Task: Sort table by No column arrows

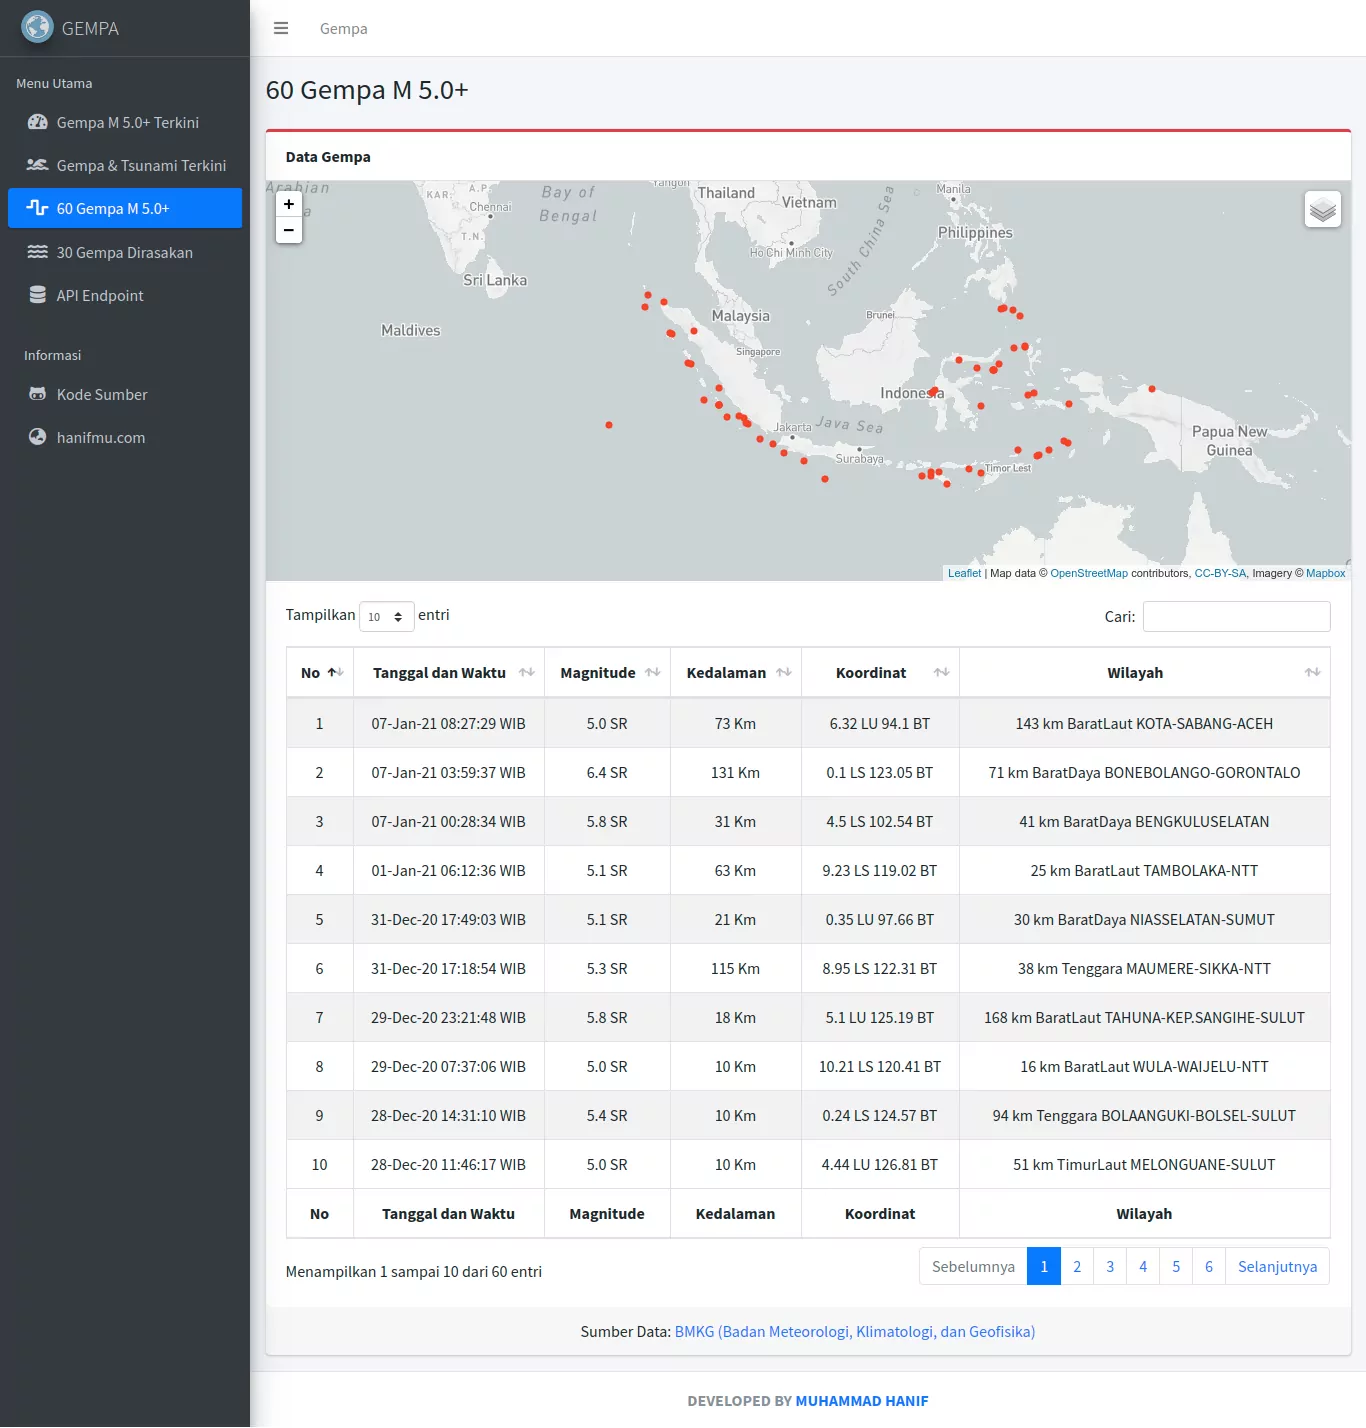Action: coord(335,673)
